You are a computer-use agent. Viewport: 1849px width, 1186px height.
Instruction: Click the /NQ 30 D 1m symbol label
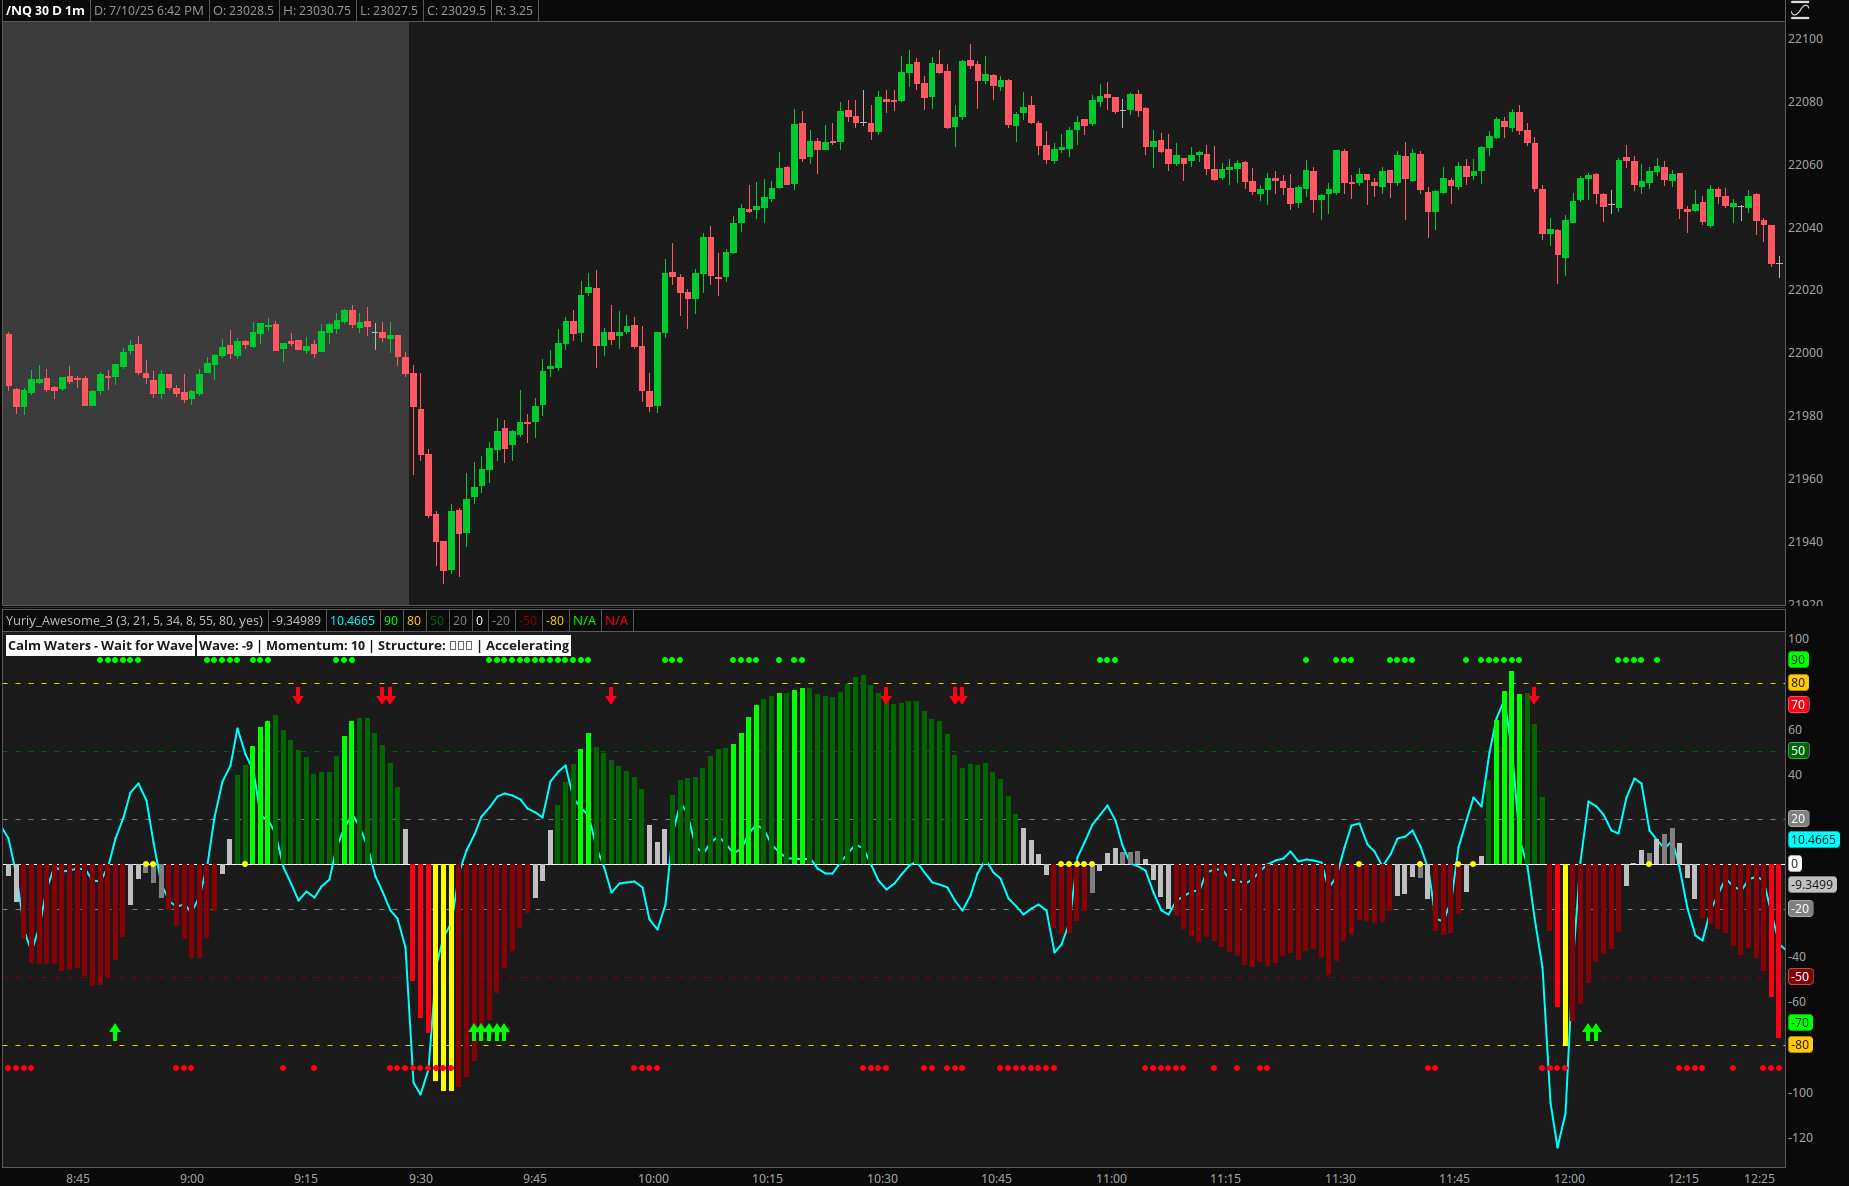45,10
